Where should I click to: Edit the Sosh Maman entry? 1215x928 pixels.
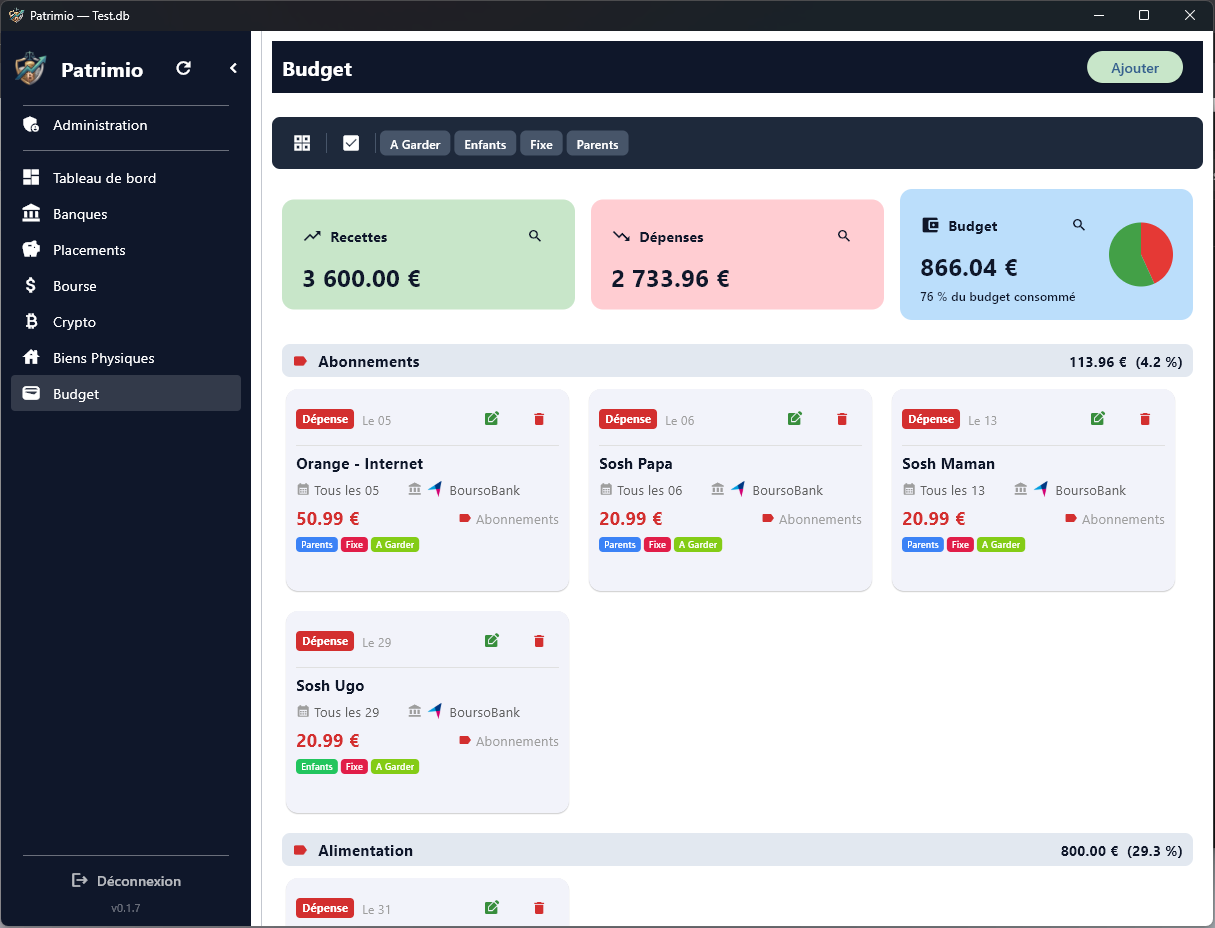1098,418
